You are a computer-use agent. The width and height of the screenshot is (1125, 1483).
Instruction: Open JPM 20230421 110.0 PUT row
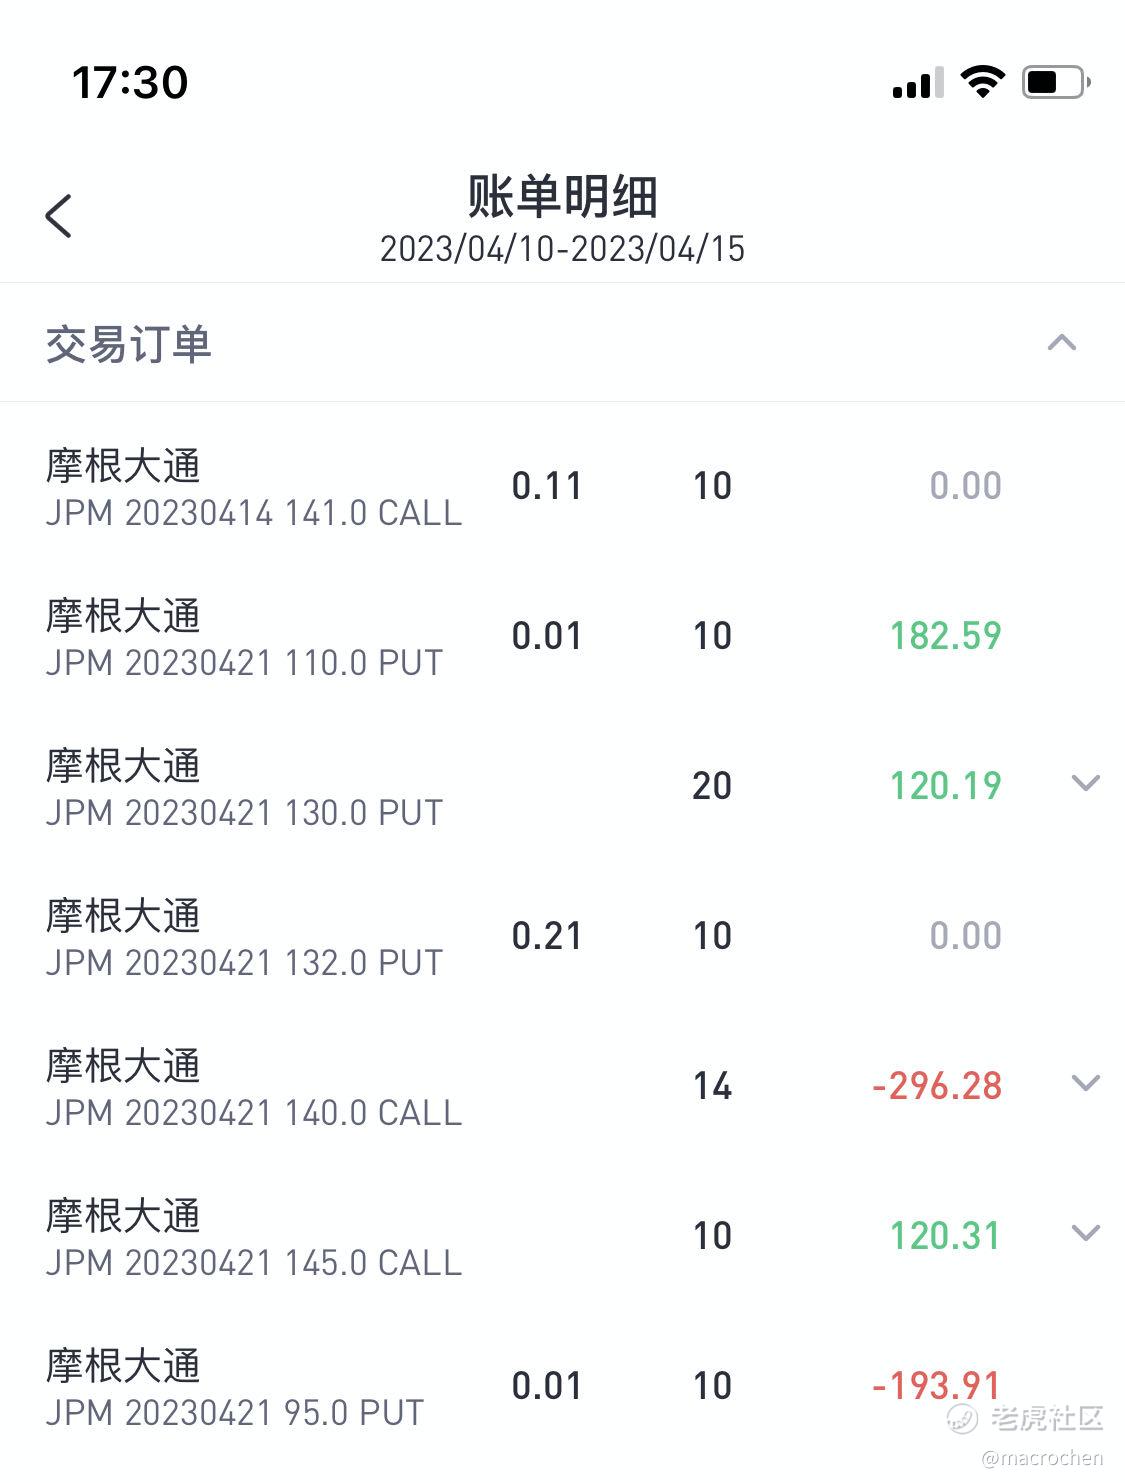pos(562,637)
